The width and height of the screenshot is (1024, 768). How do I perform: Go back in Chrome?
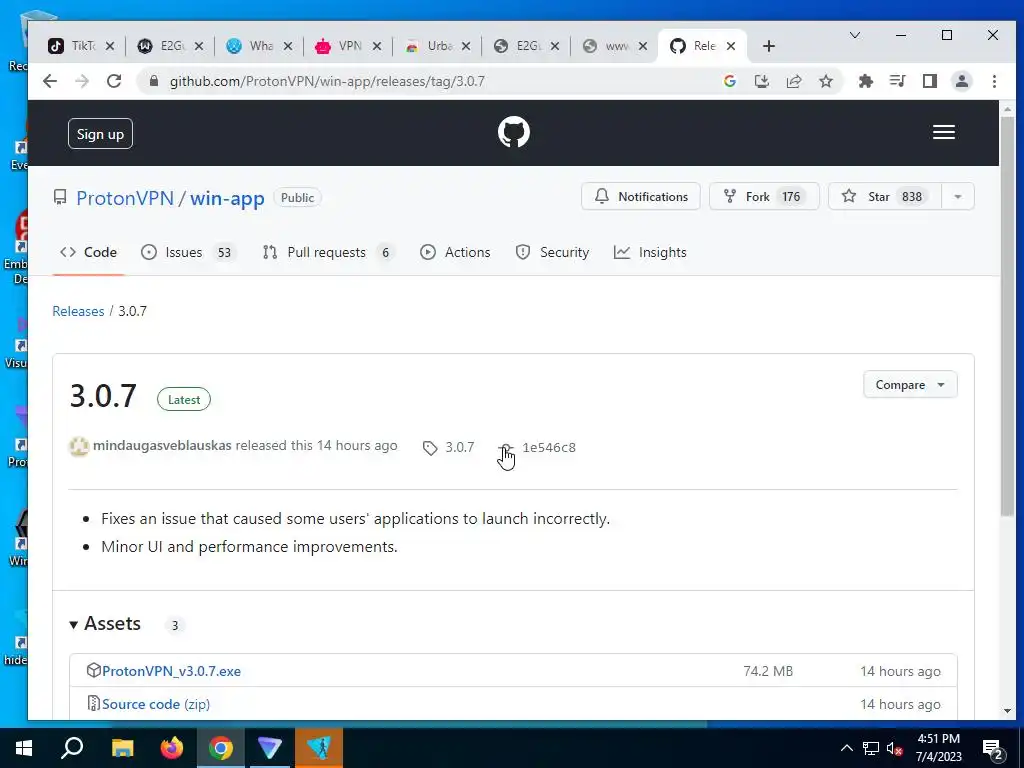click(x=50, y=81)
